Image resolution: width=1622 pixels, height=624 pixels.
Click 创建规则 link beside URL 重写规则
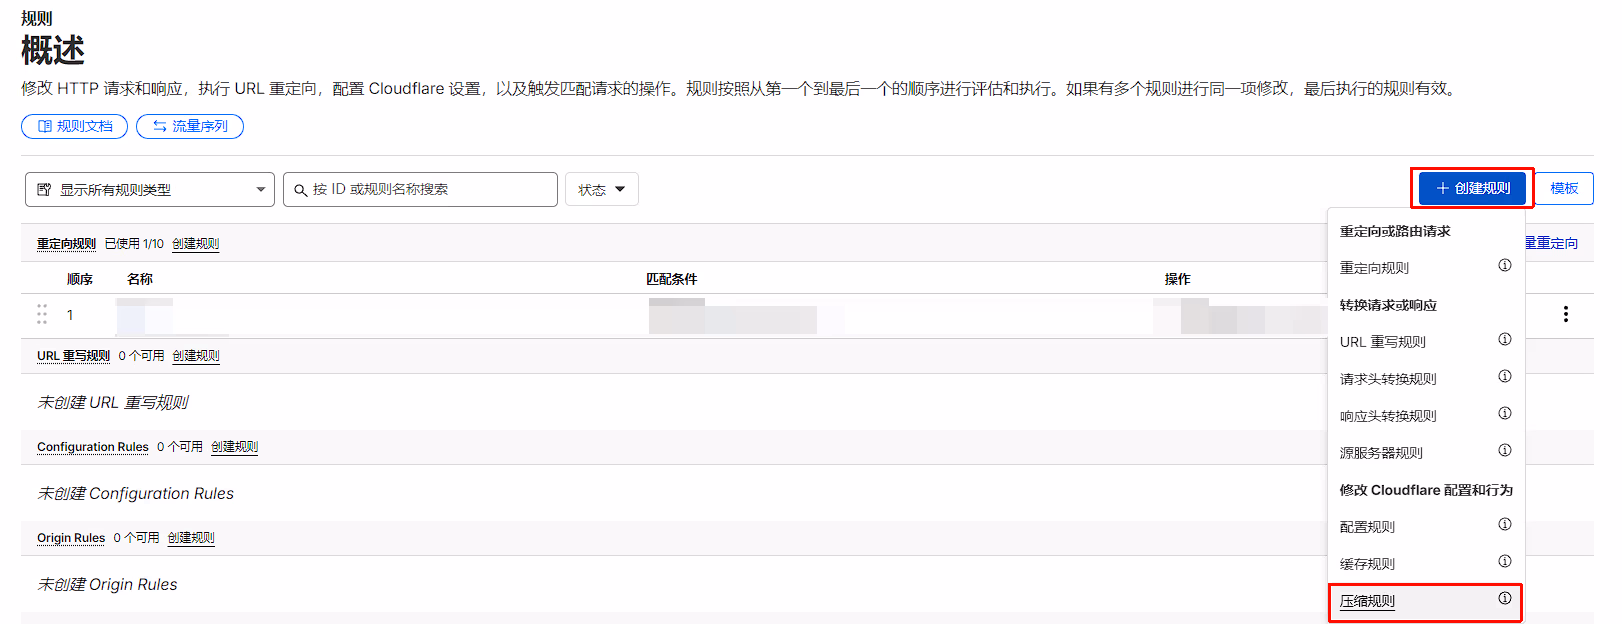[x=195, y=356]
